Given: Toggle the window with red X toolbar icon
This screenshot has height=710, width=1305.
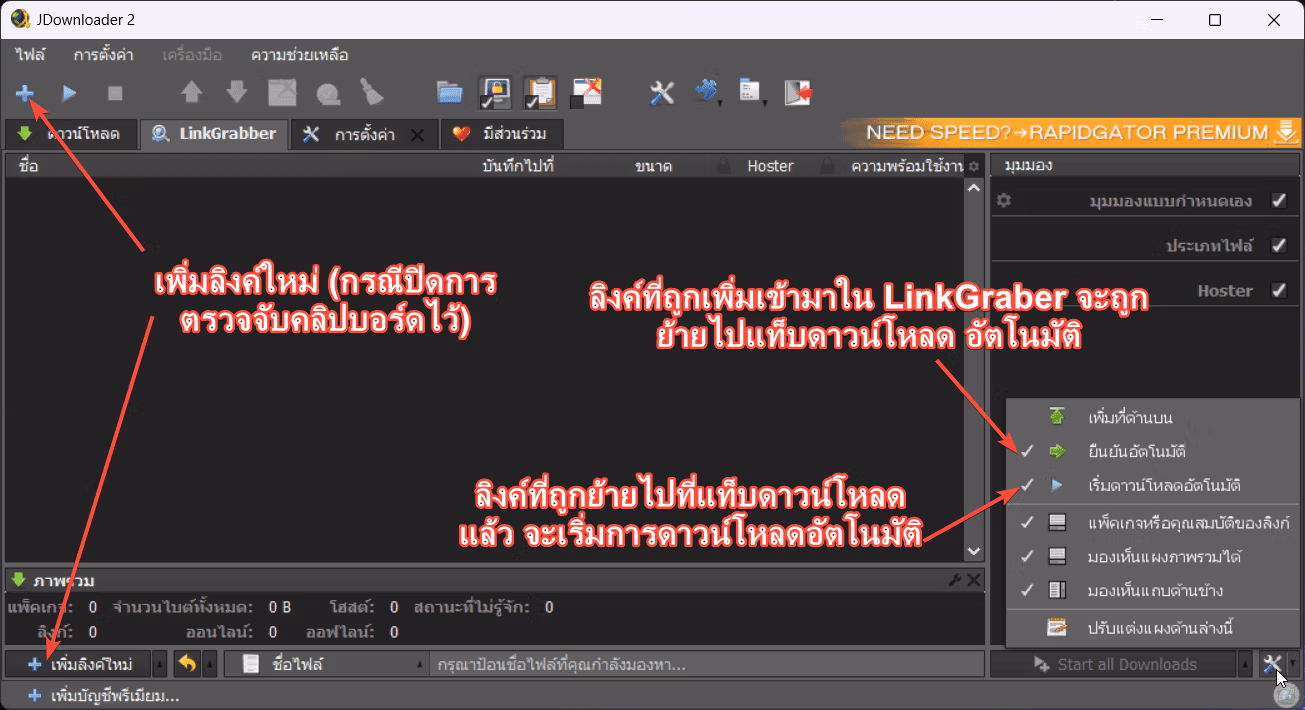Looking at the screenshot, I should tap(586, 92).
